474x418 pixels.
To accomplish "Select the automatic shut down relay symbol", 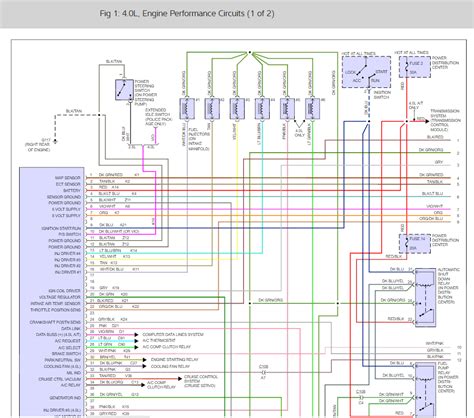I will click(x=426, y=297).
